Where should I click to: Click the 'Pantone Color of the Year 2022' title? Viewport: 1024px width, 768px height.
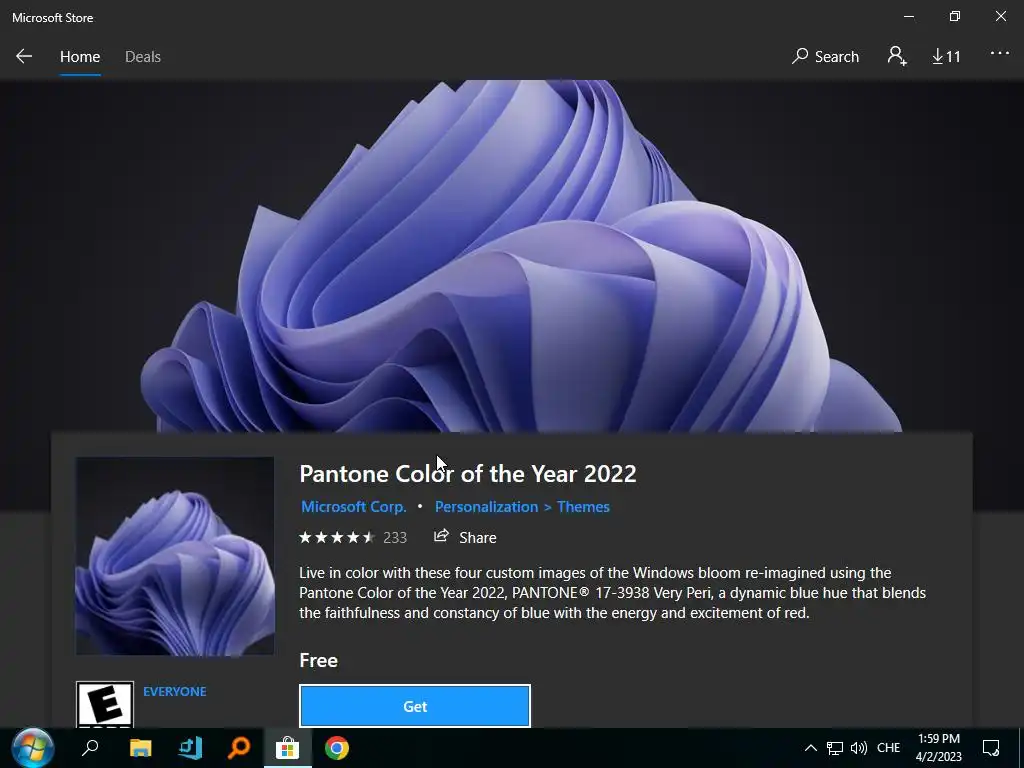click(x=468, y=474)
